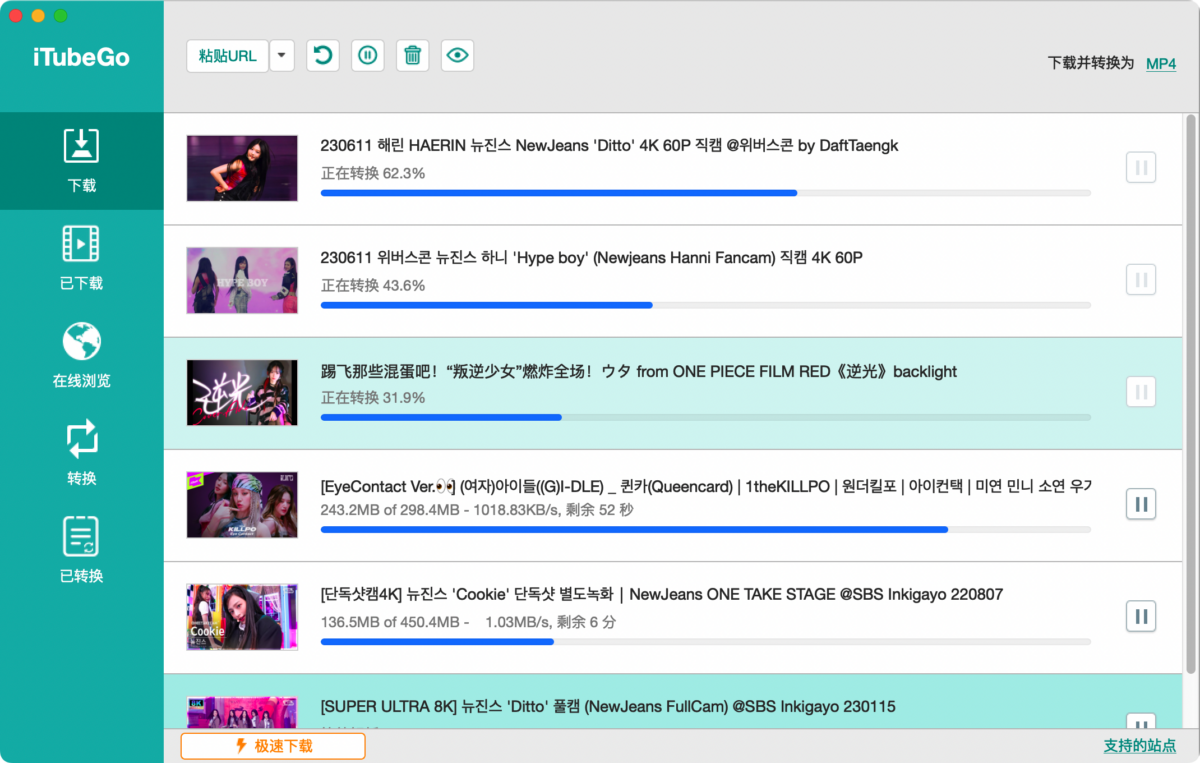This screenshot has height=763, width=1200.
Task: Click the resume-all circular arrow icon
Action: (x=322, y=56)
